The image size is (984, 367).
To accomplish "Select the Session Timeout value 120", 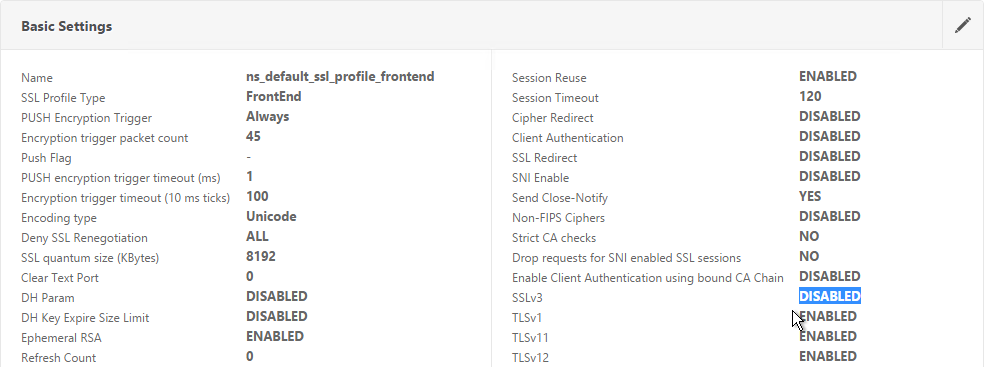I will (810, 97).
